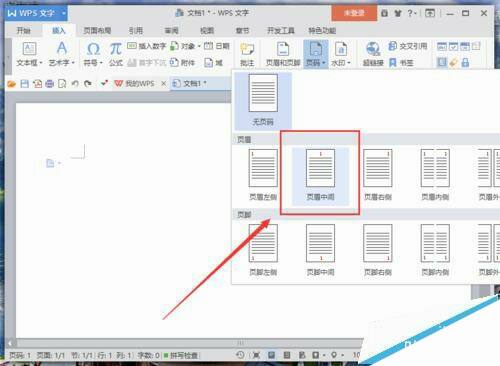Redo the last action
Viewport: 500px width, 366px height.
pyautogui.click(x=88, y=84)
